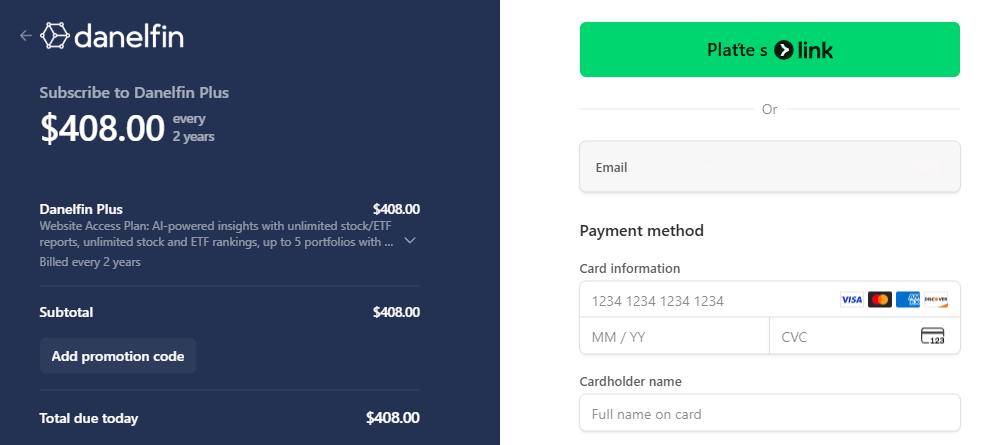Click the Add promotion code button
This screenshot has height=445, width=987.
point(118,356)
